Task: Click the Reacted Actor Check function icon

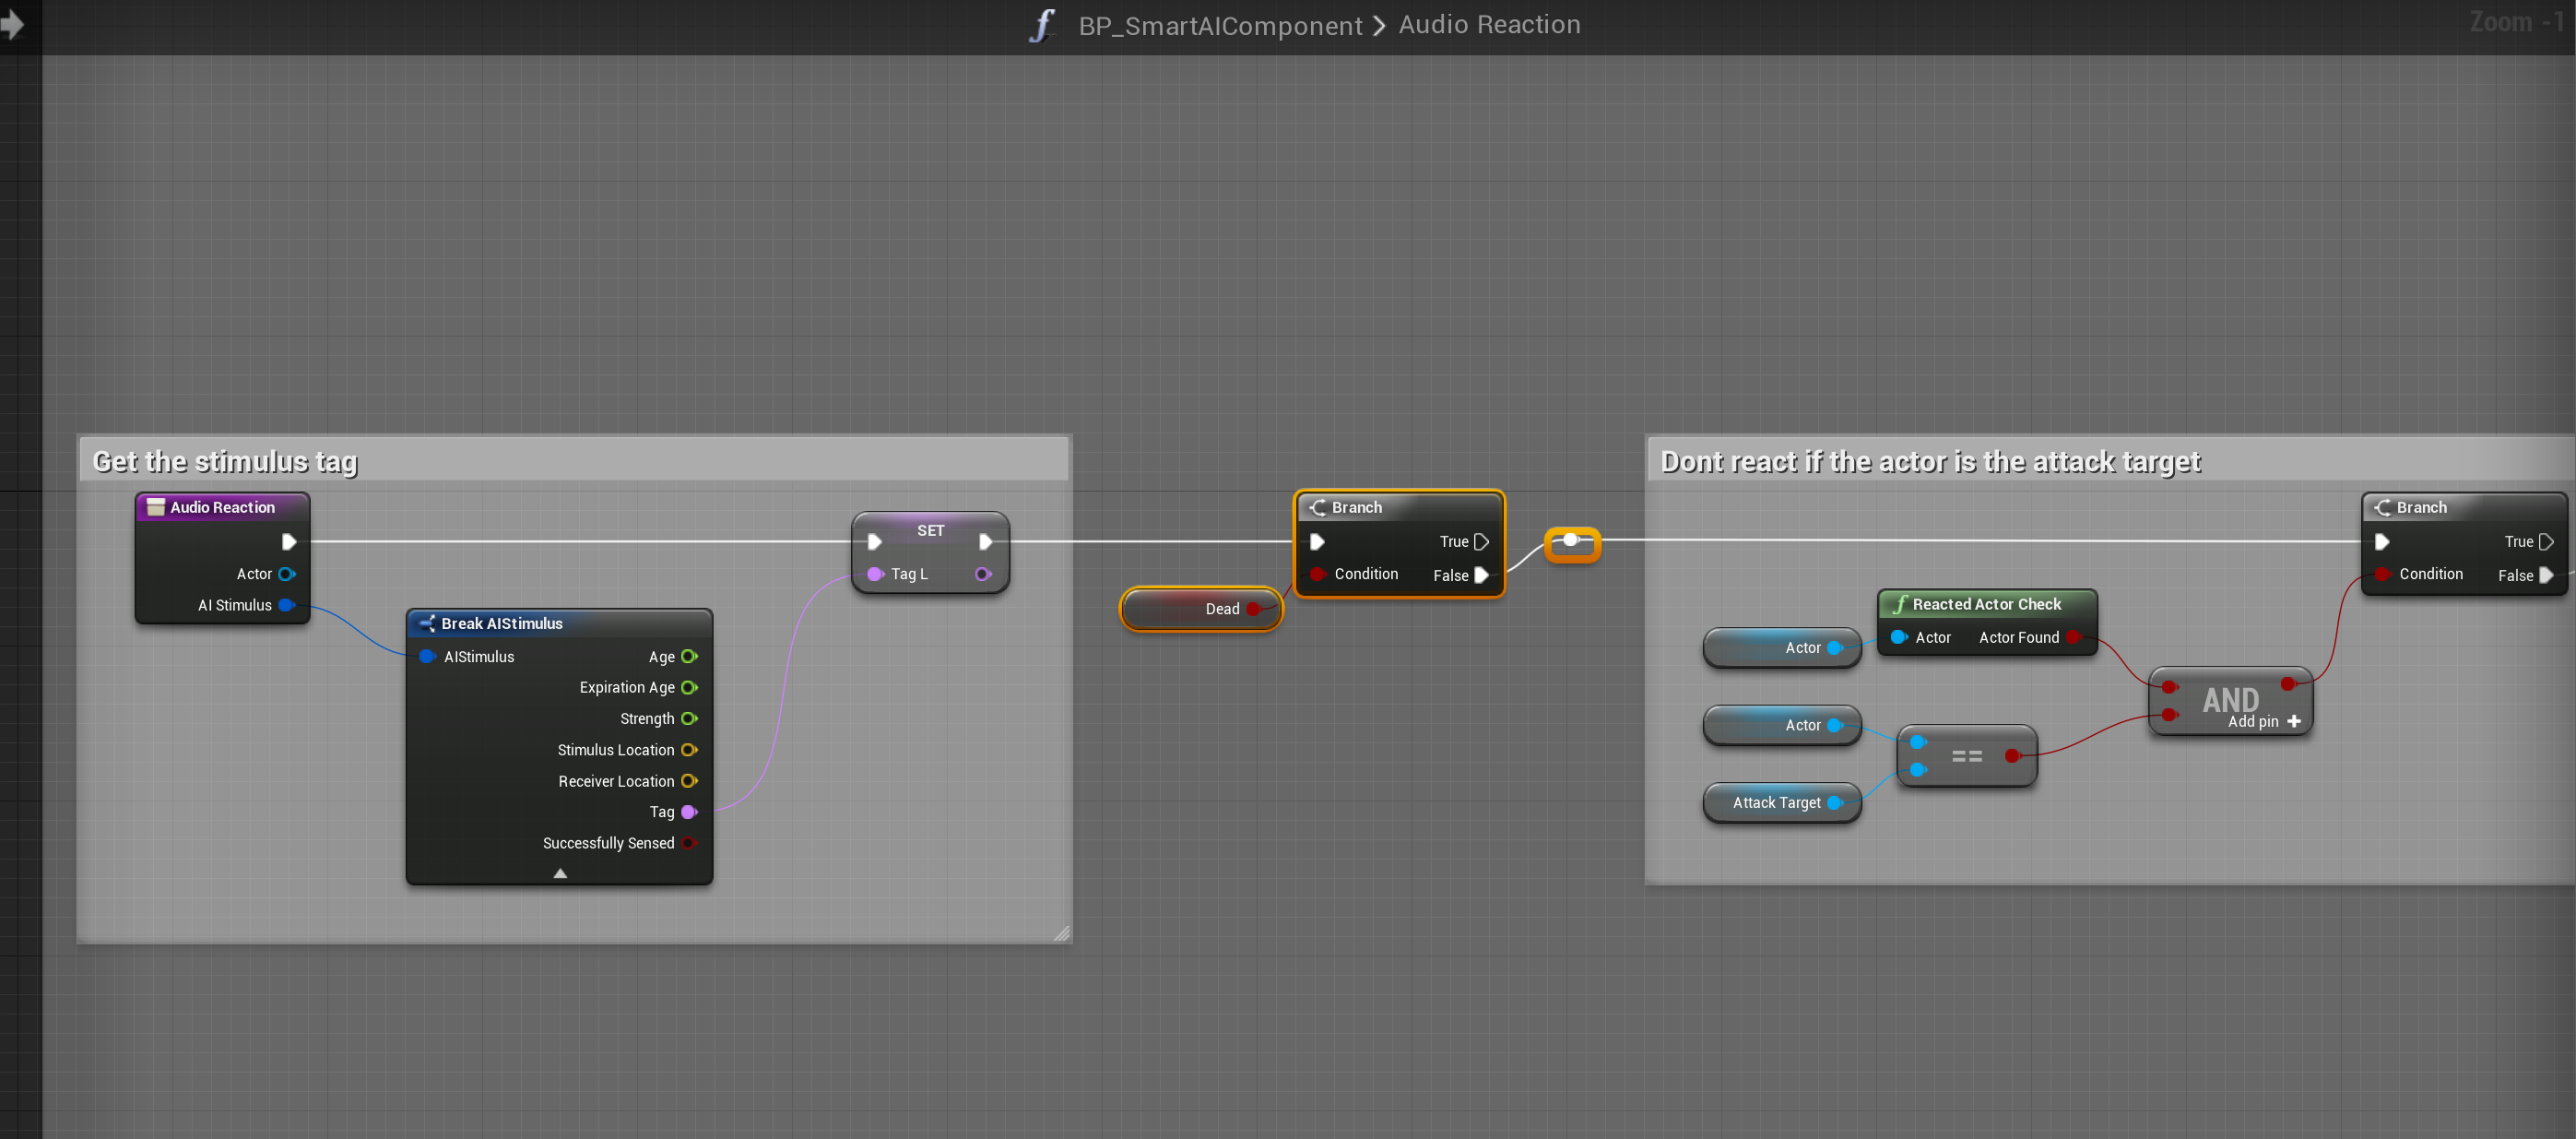Action: (1899, 604)
